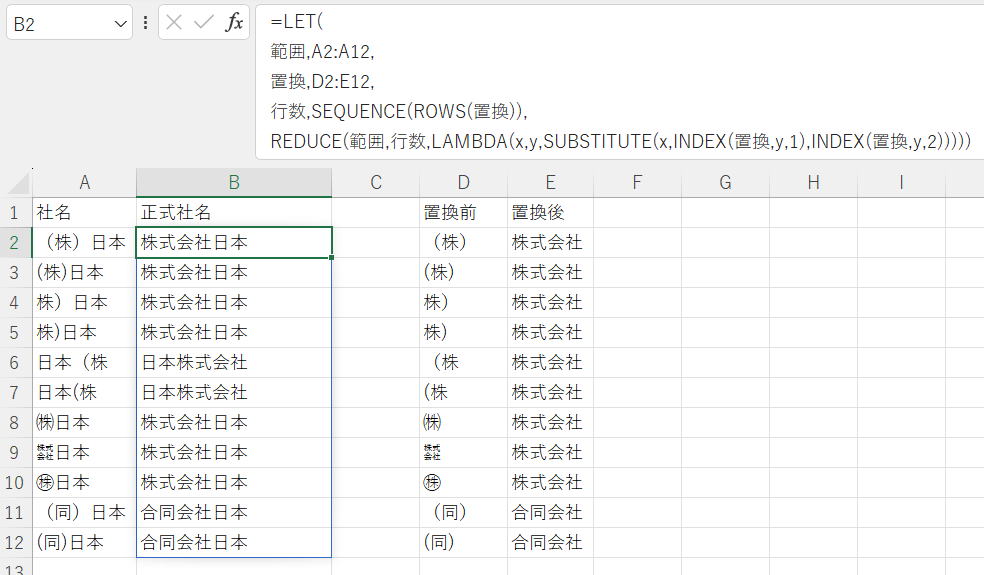
Task: Select column F header
Action: click(637, 183)
